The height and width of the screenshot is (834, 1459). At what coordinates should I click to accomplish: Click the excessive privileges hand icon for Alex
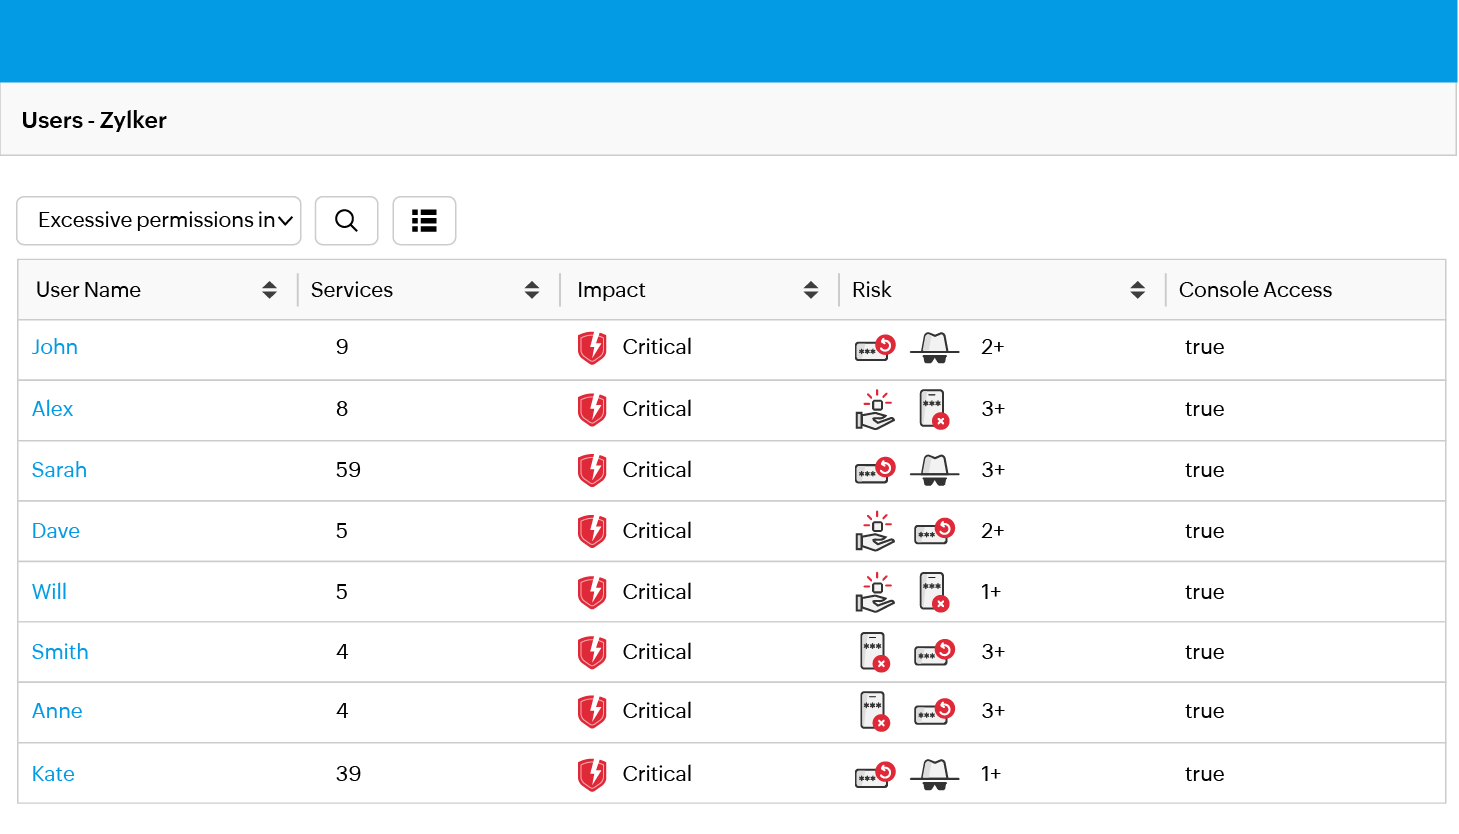point(874,410)
